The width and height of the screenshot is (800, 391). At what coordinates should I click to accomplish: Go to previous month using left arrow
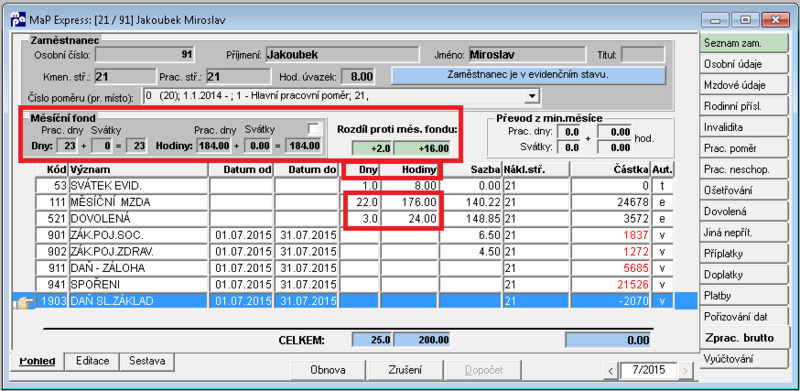[x=611, y=371]
